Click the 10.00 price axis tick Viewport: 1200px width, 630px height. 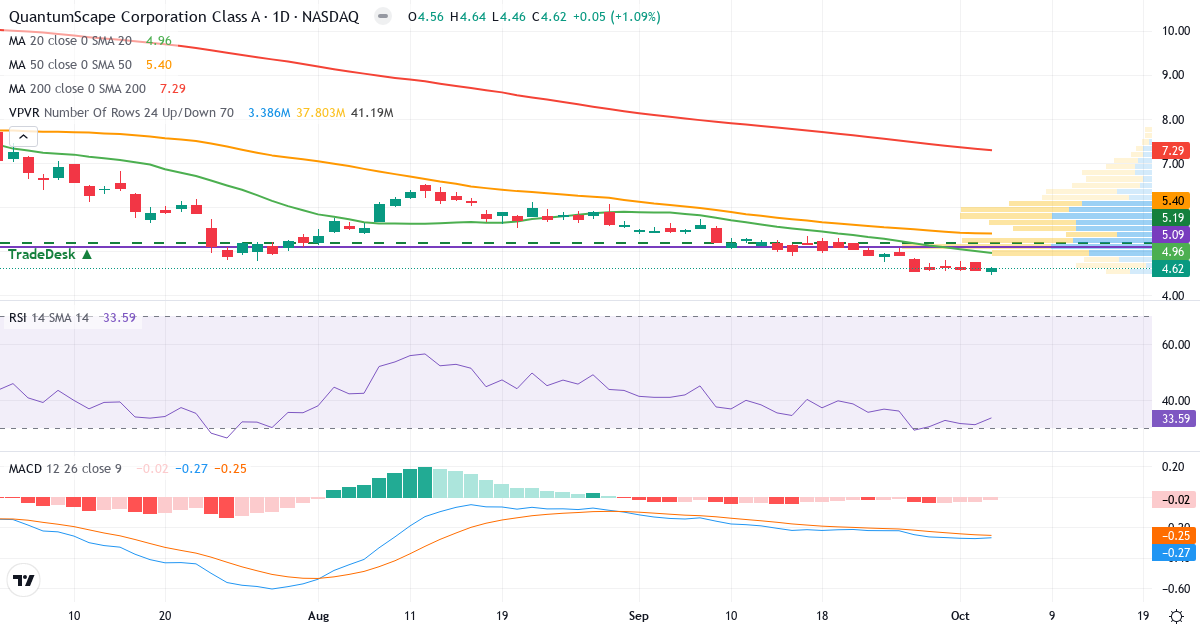pos(1174,31)
